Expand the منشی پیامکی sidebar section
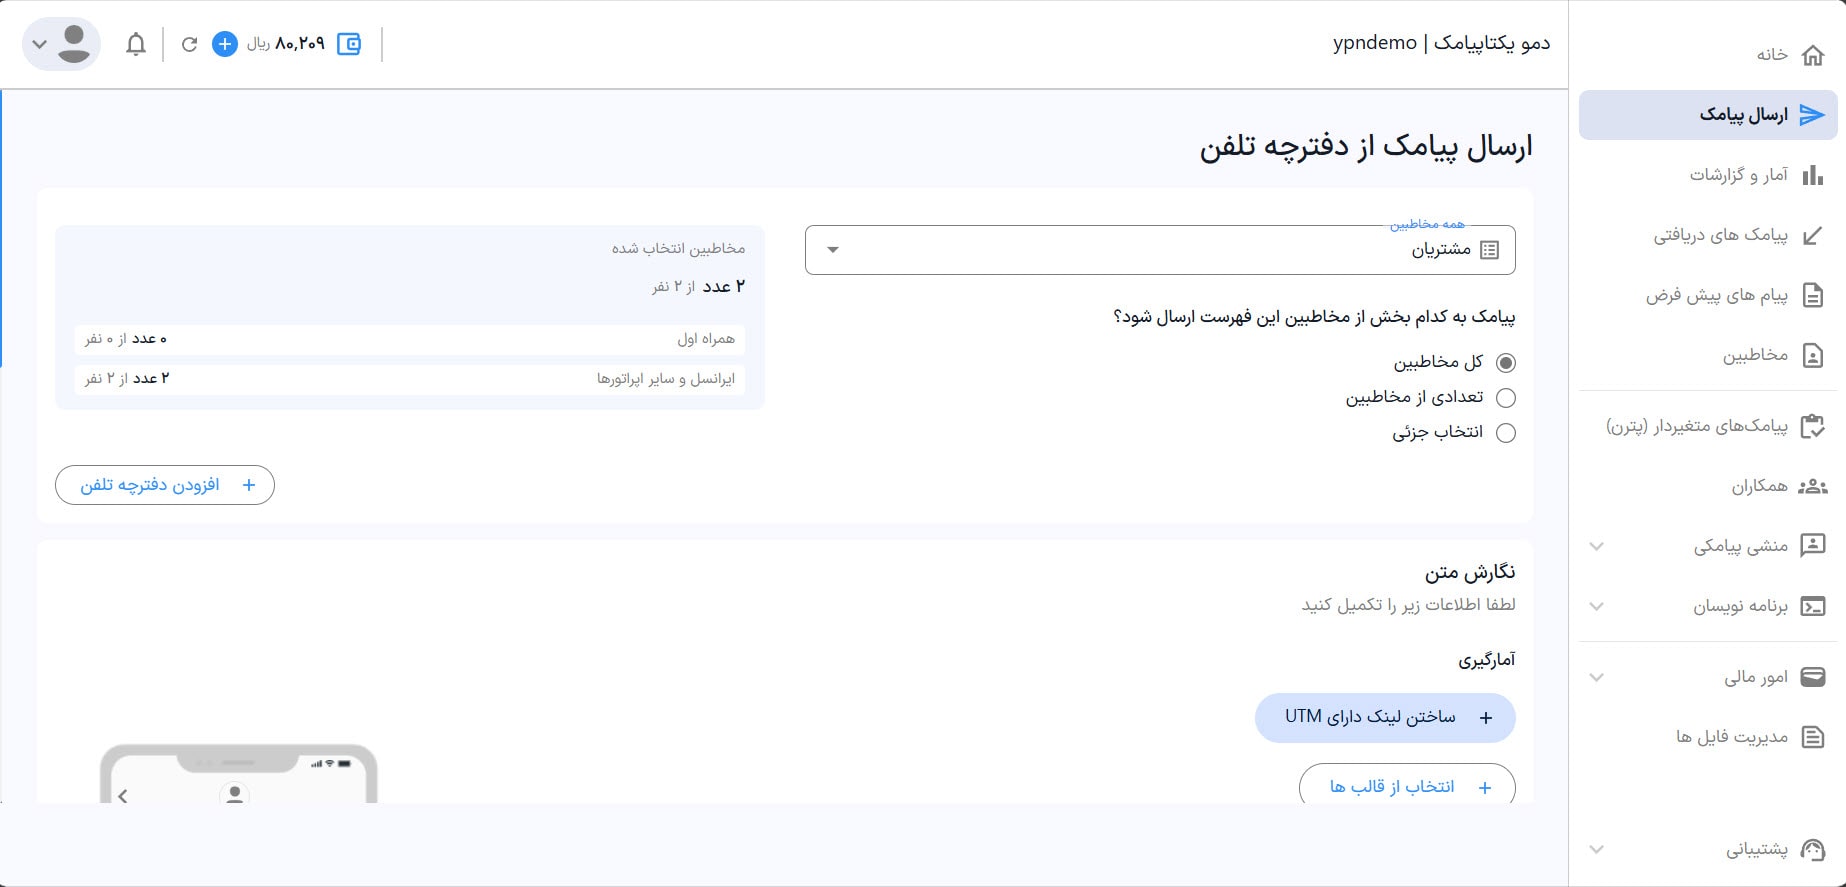The width and height of the screenshot is (1846, 887). tap(1597, 546)
